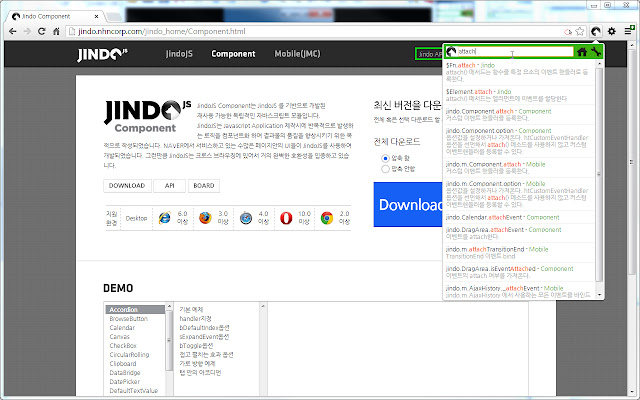640x400 pixels.
Task: Click the attach search input field
Action: click(515, 51)
